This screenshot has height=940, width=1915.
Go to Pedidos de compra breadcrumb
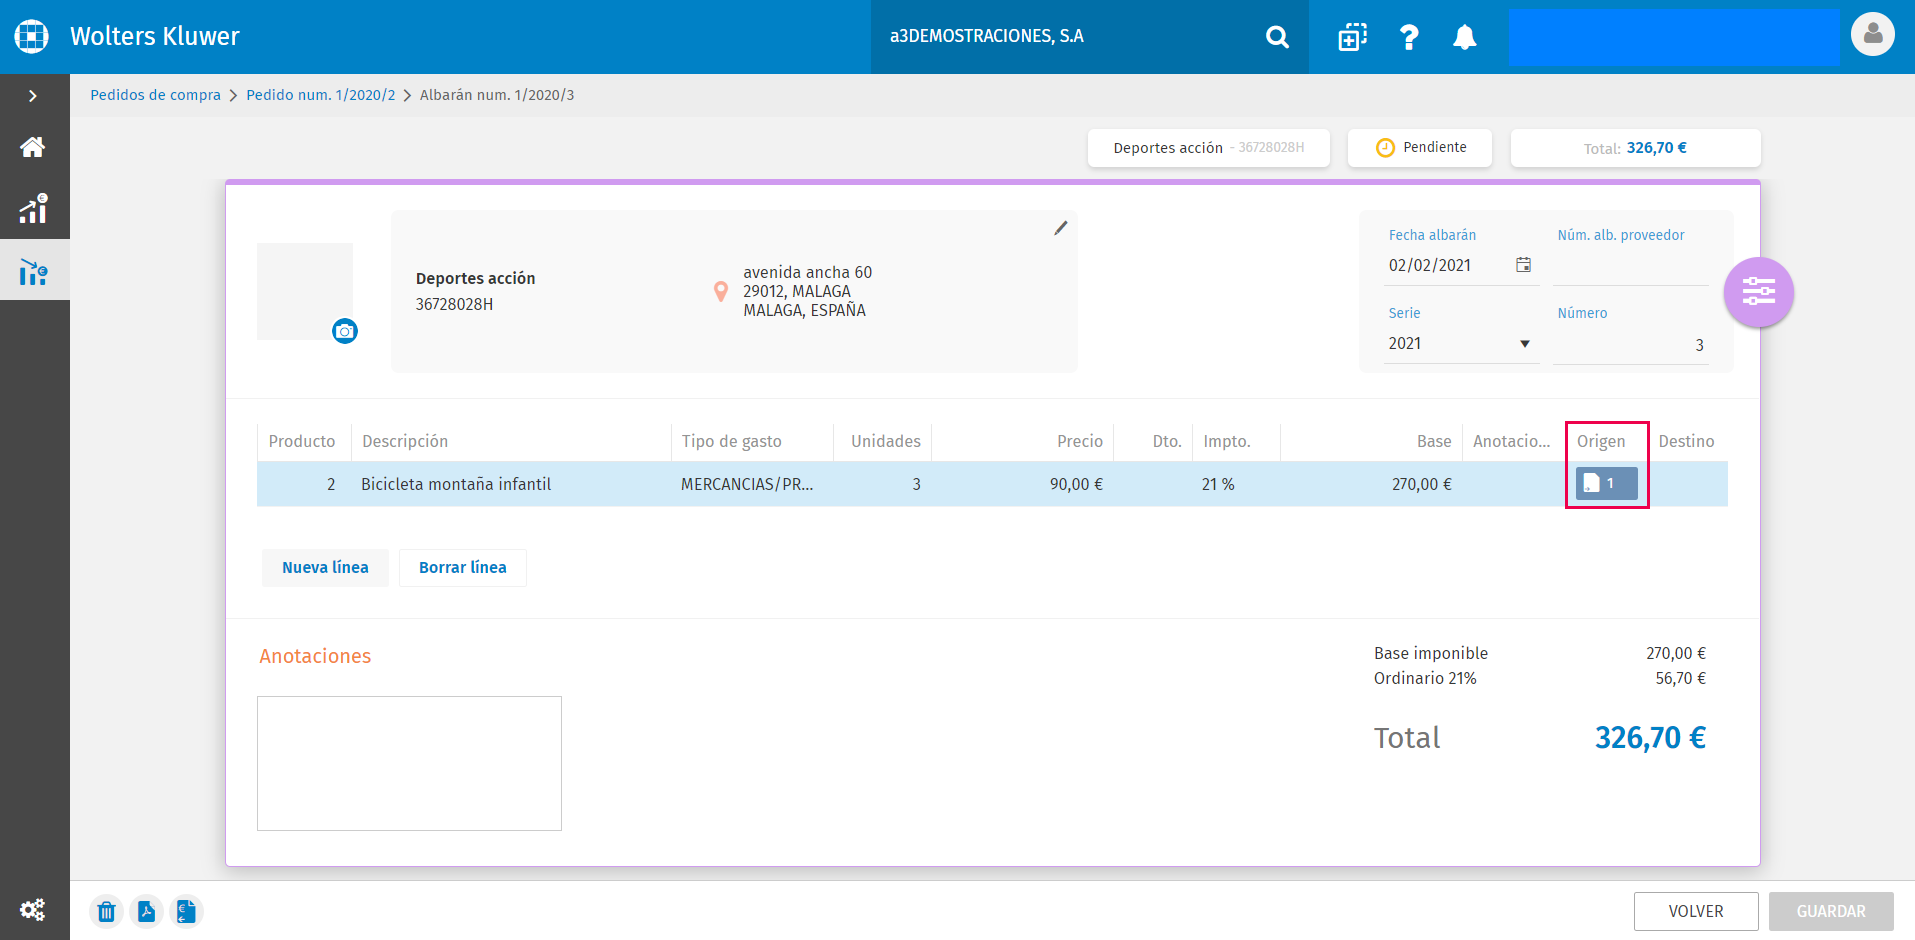click(x=155, y=95)
